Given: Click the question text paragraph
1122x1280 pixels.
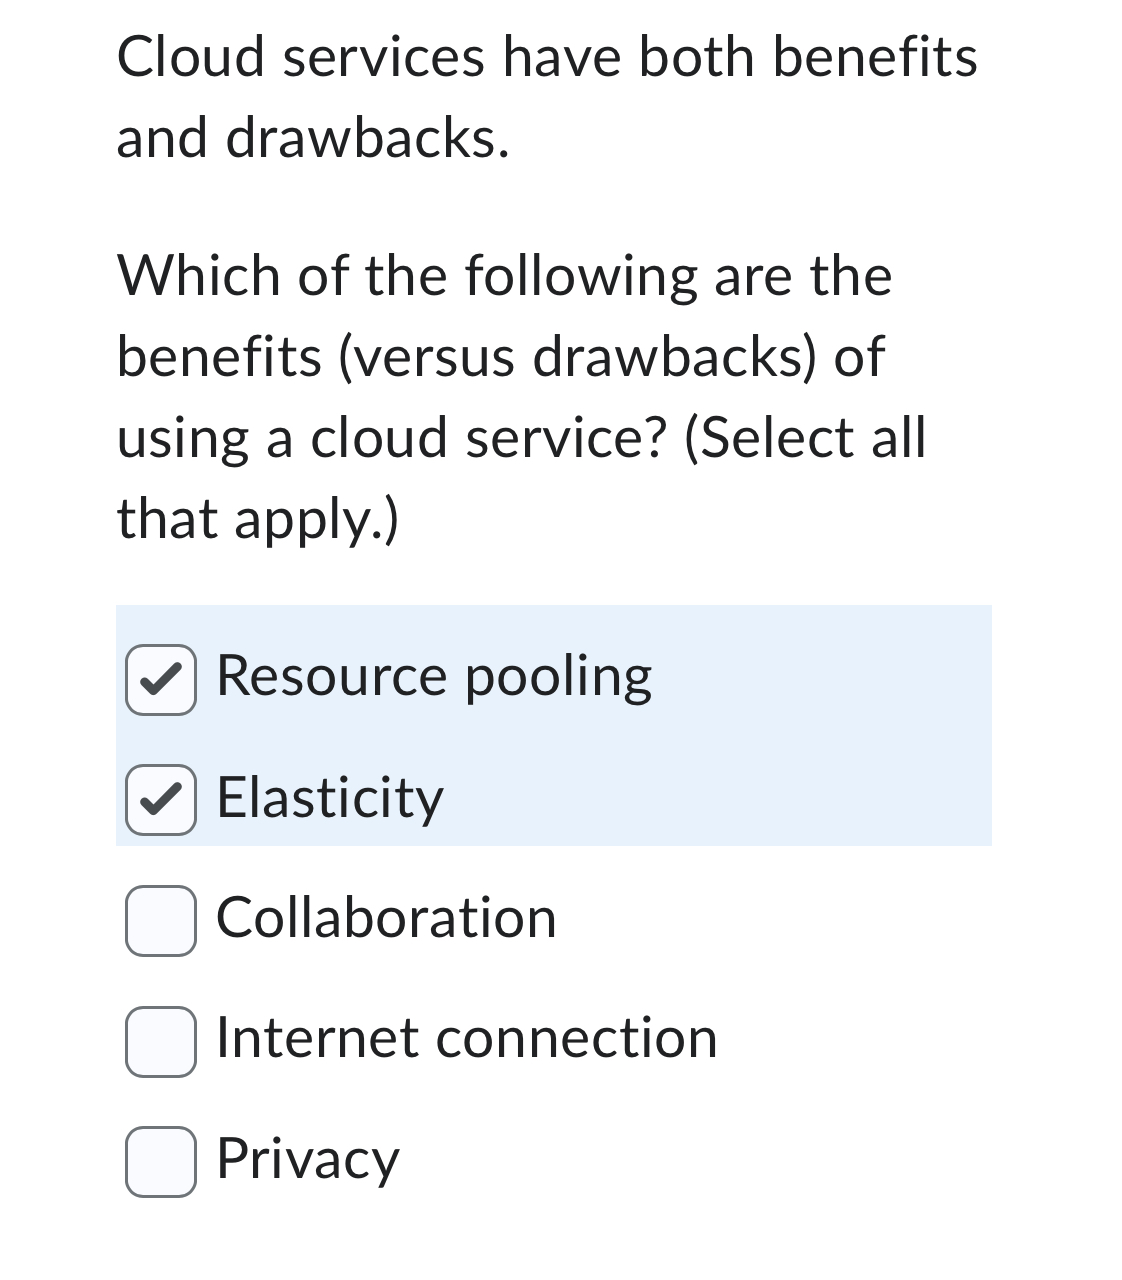Looking at the screenshot, I should (520, 395).
